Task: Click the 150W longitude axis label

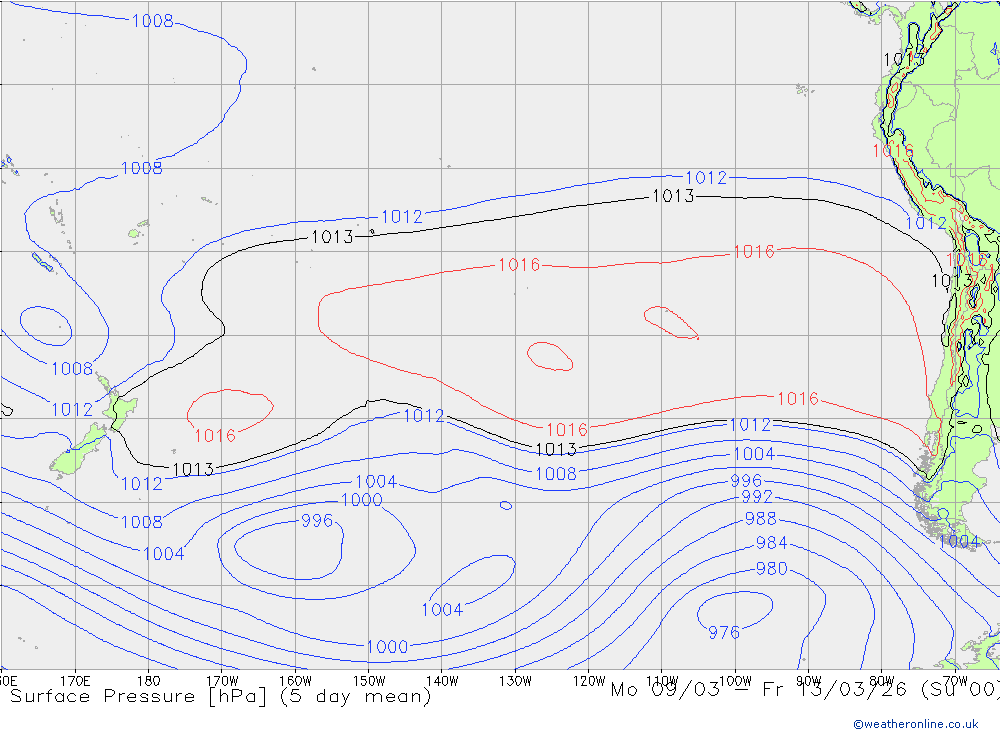Action: click(x=369, y=681)
